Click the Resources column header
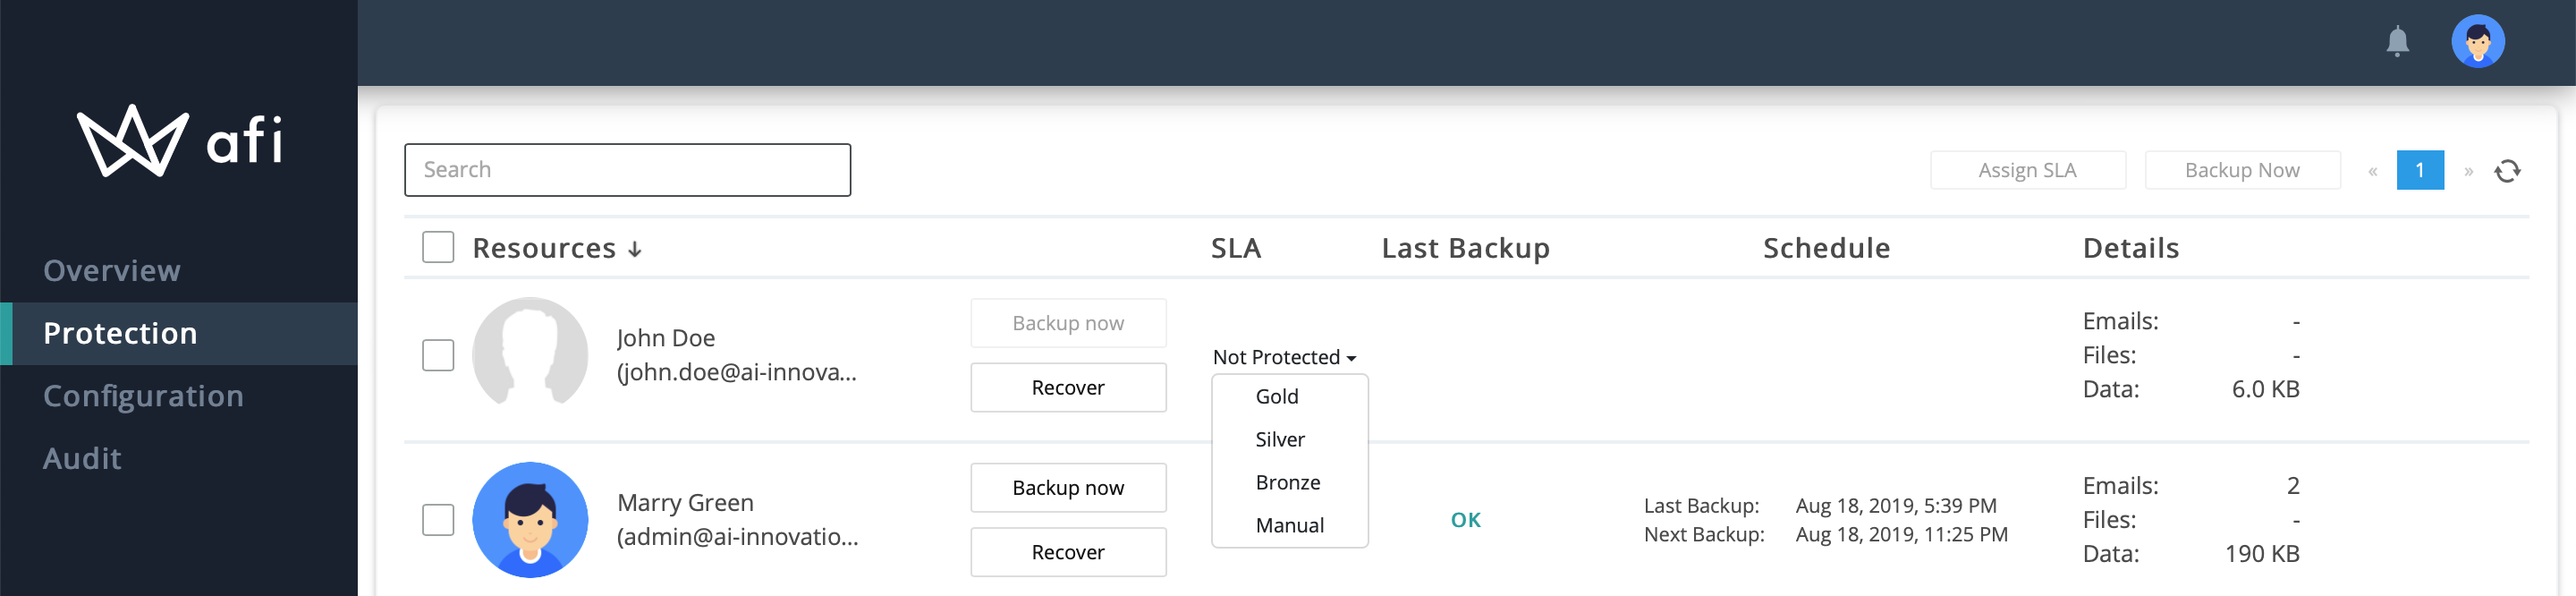2576x596 pixels. 544,248
